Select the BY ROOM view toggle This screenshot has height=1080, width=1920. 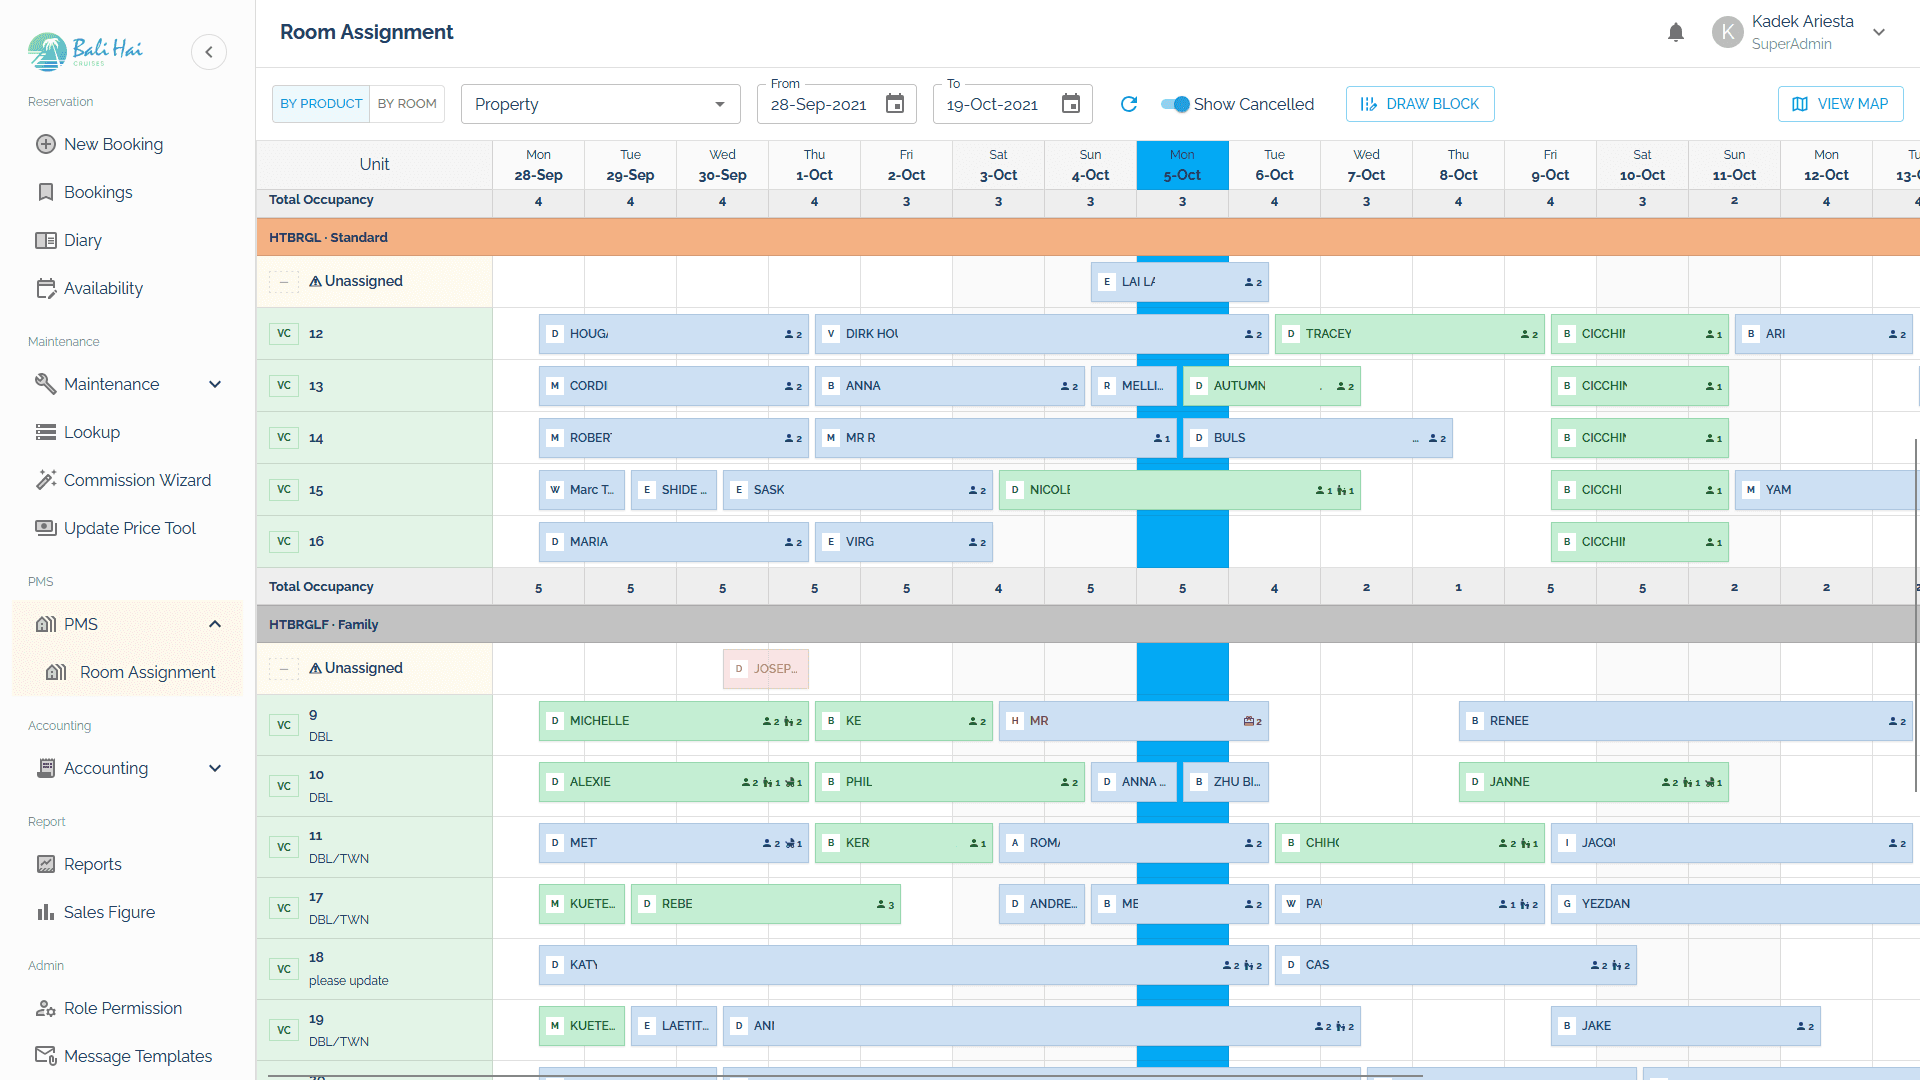pyautogui.click(x=407, y=104)
